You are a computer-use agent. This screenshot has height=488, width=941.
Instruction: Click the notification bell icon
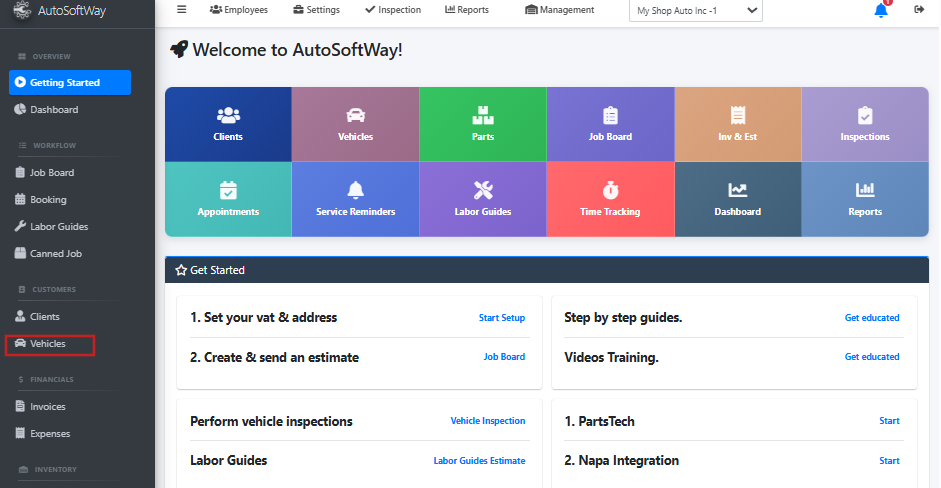(x=880, y=11)
